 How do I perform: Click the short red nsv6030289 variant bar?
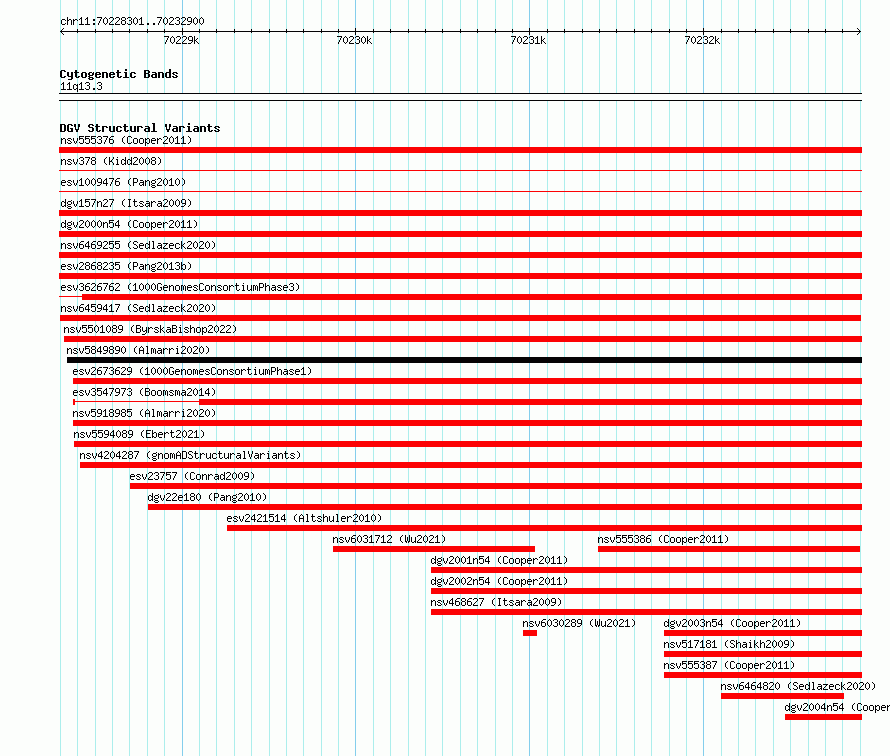click(530, 633)
